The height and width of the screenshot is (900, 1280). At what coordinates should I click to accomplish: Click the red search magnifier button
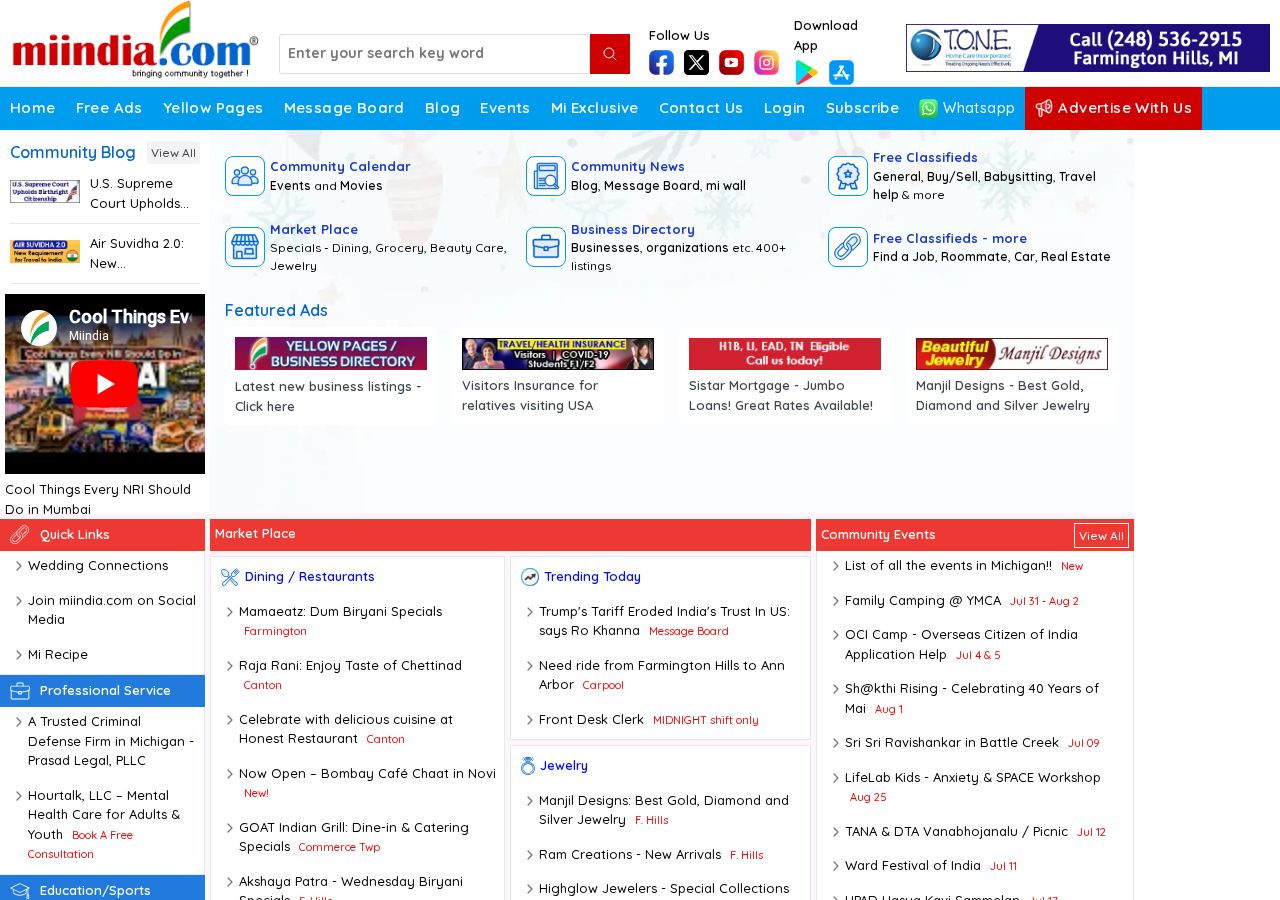[x=610, y=54]
